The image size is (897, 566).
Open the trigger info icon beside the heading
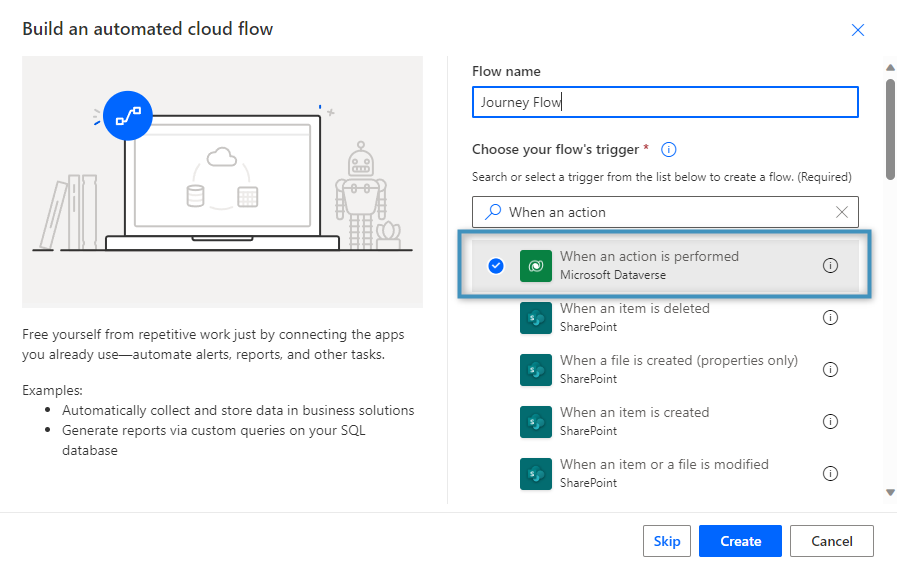pyautogui.click(x=668, y=150)
